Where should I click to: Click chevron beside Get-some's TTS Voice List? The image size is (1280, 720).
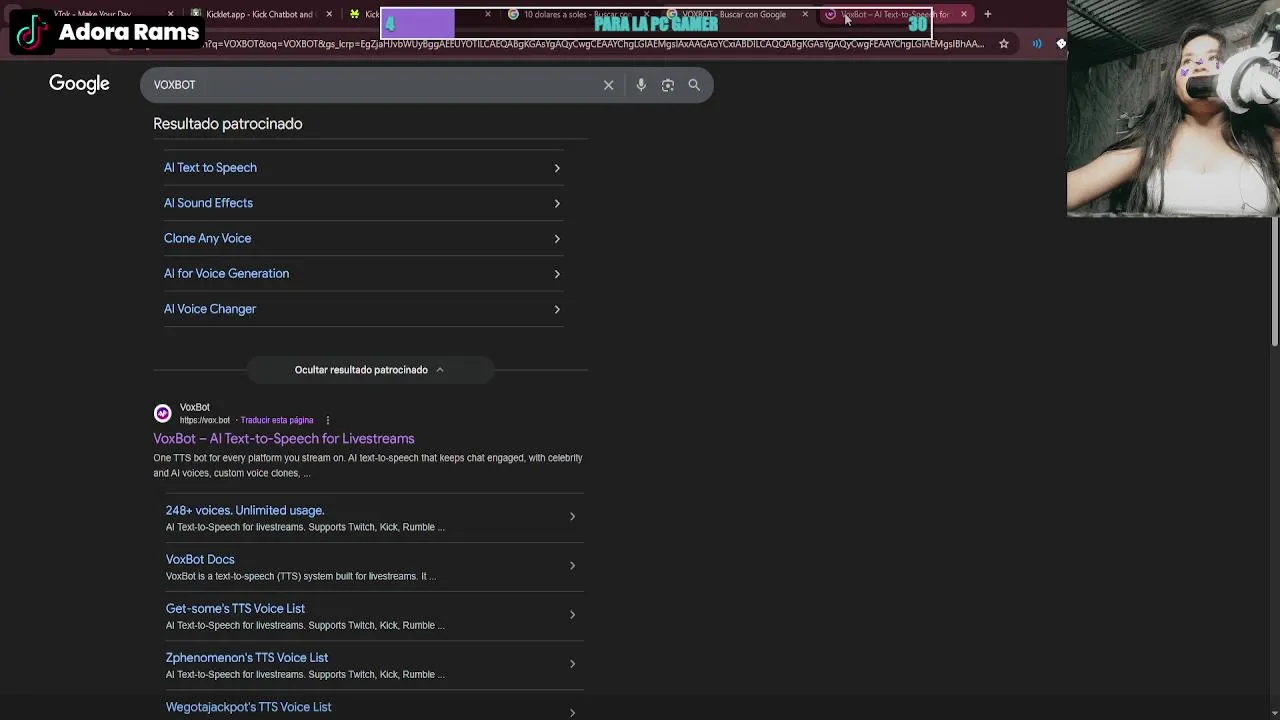click(x=572, y=615)
